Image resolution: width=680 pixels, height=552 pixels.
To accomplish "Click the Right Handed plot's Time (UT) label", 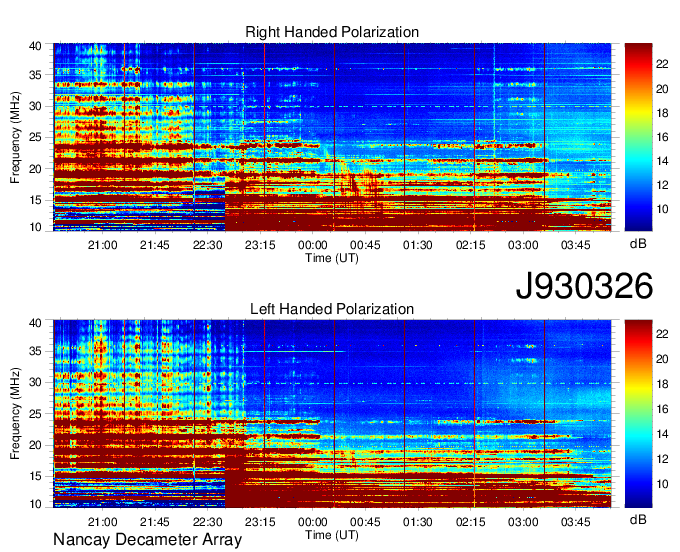I will click(332, 258).
